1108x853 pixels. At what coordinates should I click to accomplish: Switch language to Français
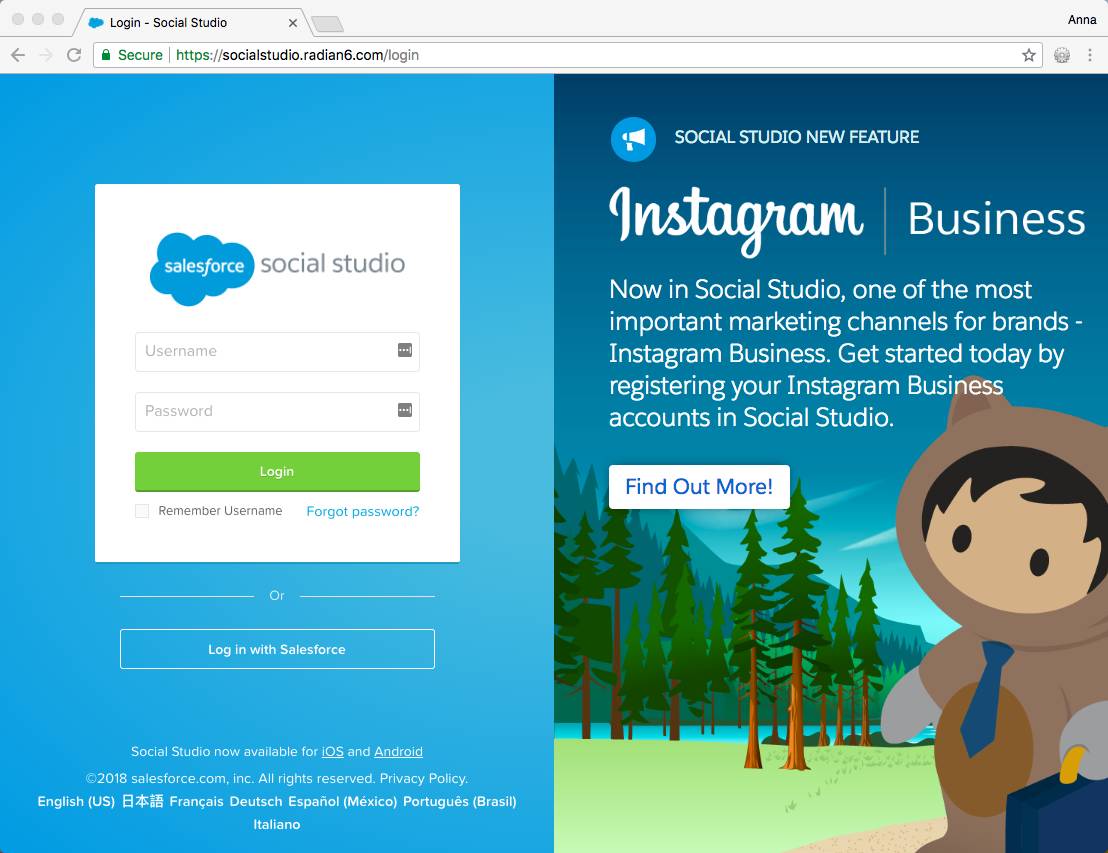click(196, 801)
